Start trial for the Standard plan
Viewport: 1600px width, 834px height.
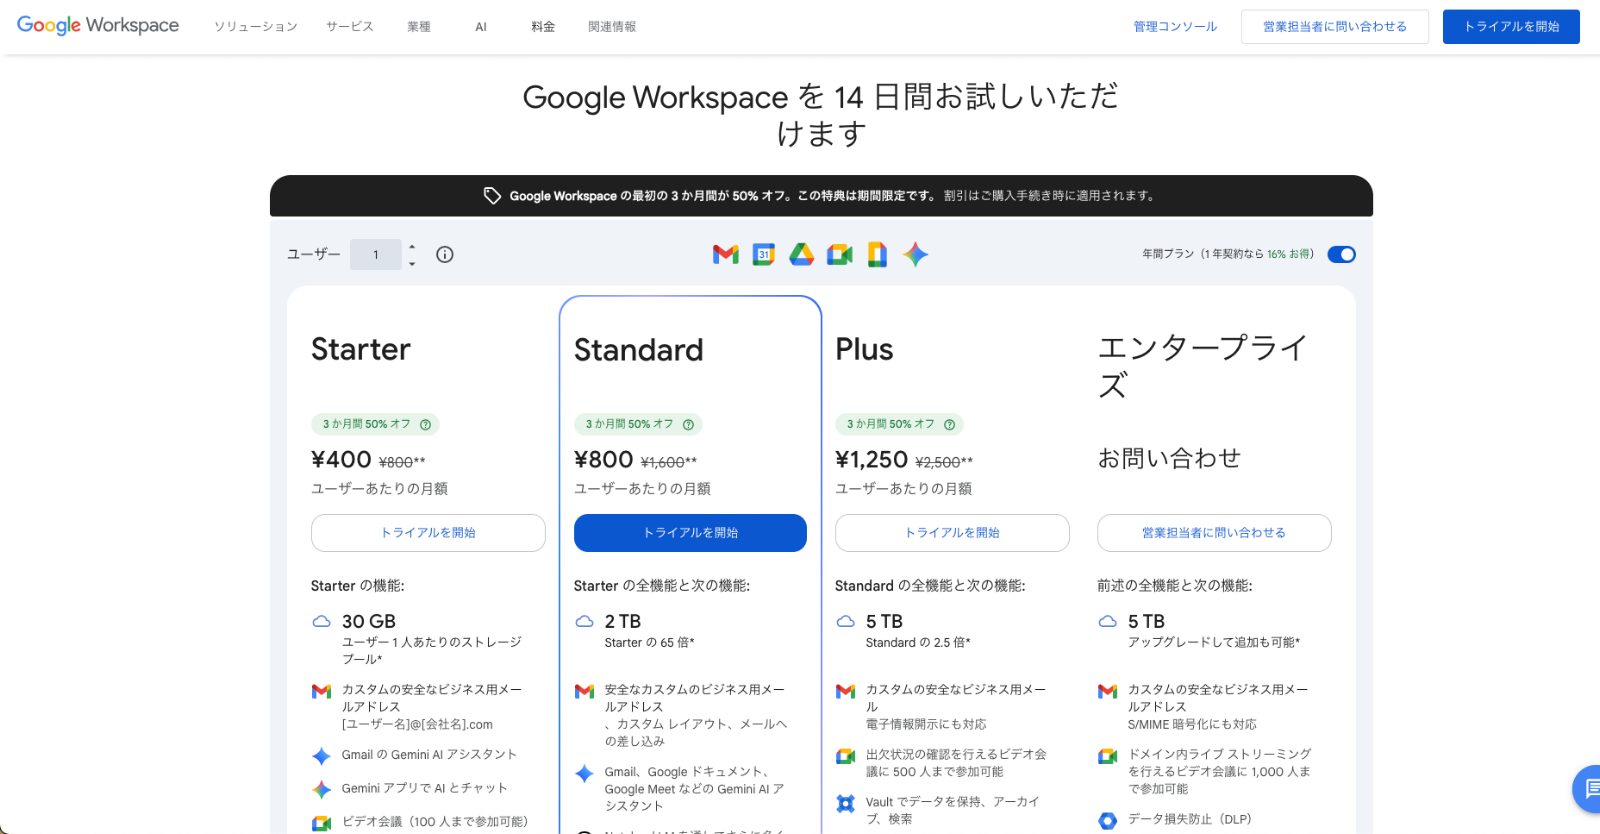pyautogui.click(x=690, y=533)
